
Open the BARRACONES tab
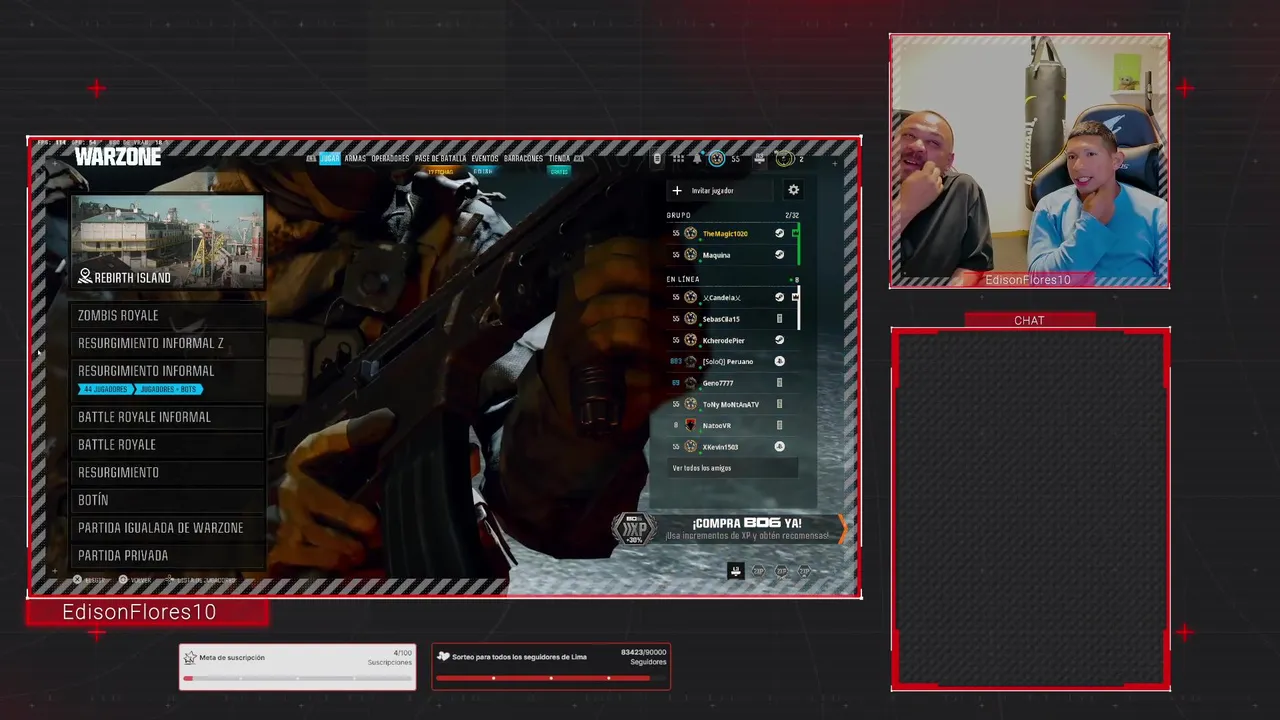coord(523,158)
